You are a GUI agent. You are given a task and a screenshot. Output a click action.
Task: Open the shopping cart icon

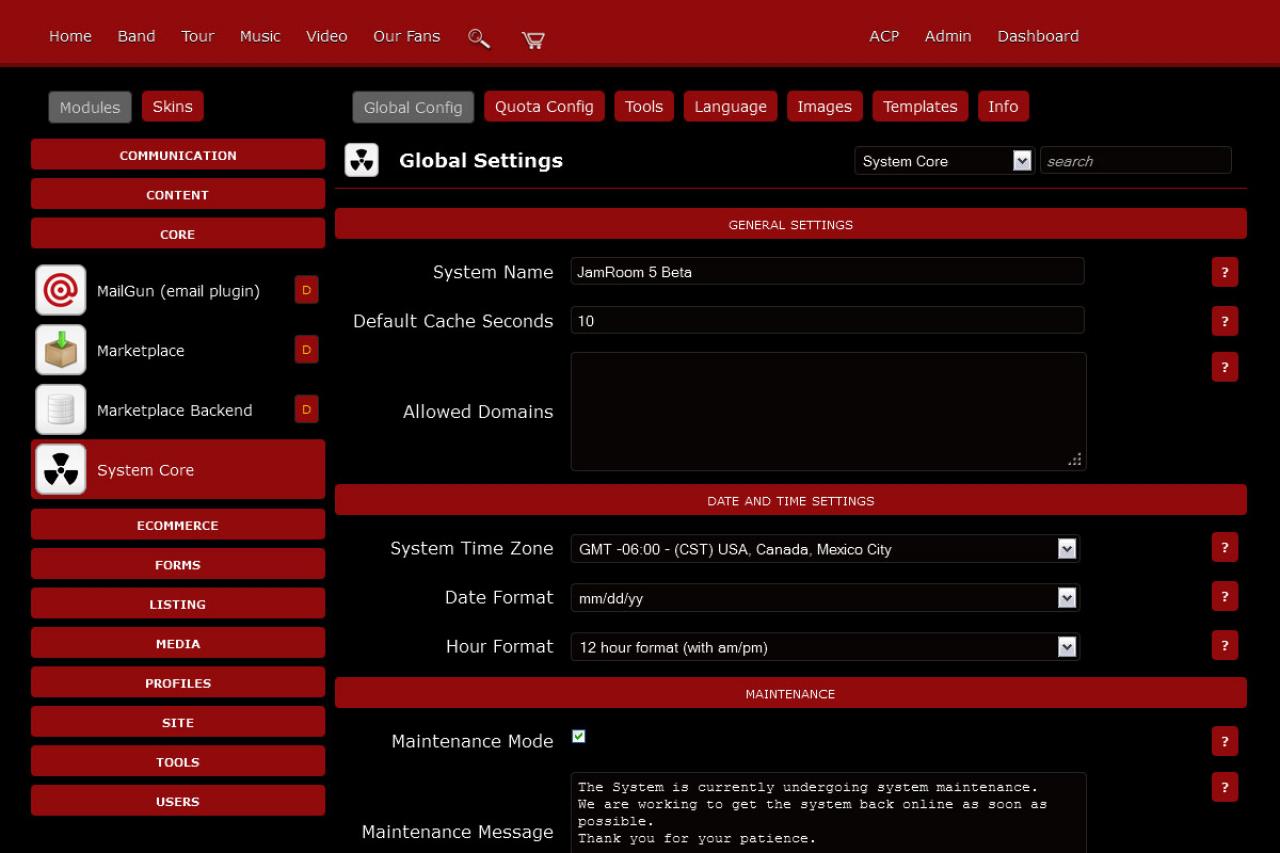[x=533, y=39]
